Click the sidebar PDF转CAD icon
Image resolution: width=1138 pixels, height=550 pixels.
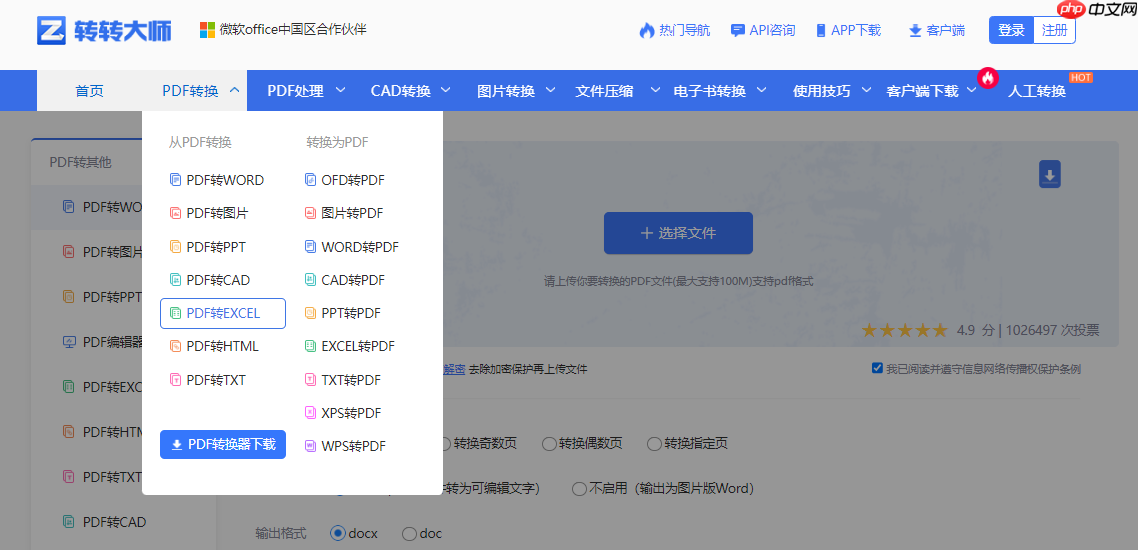pos(69,522)
